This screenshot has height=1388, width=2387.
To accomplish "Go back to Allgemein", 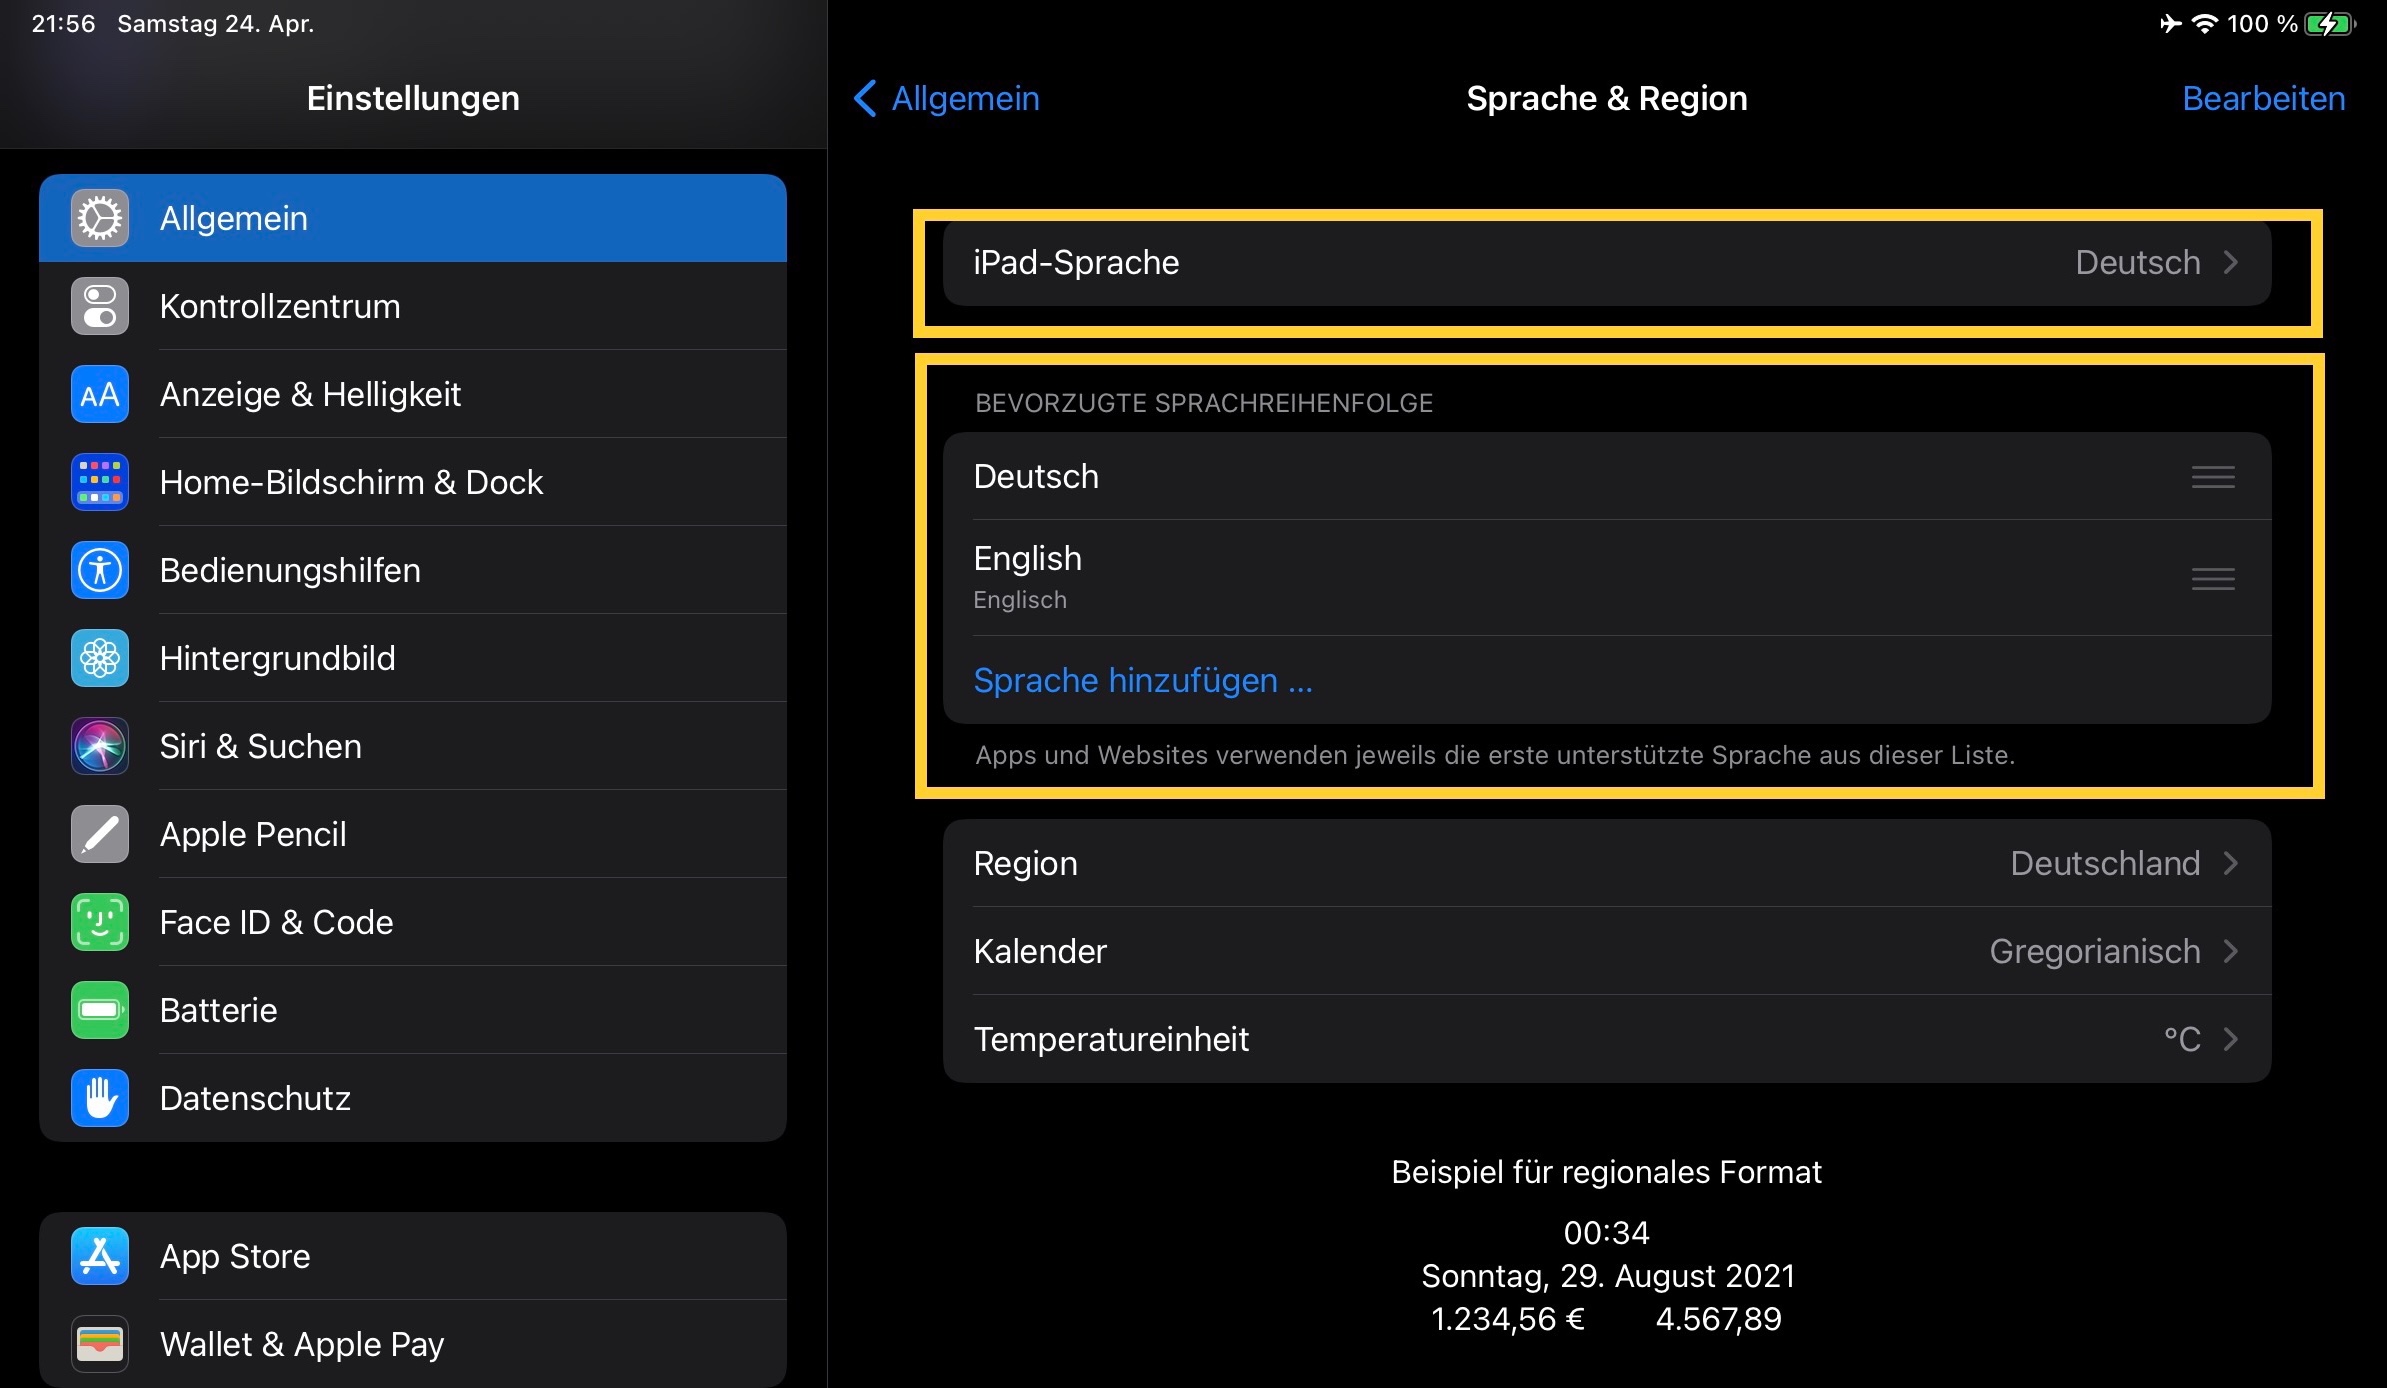I will (x=947, y=98).
